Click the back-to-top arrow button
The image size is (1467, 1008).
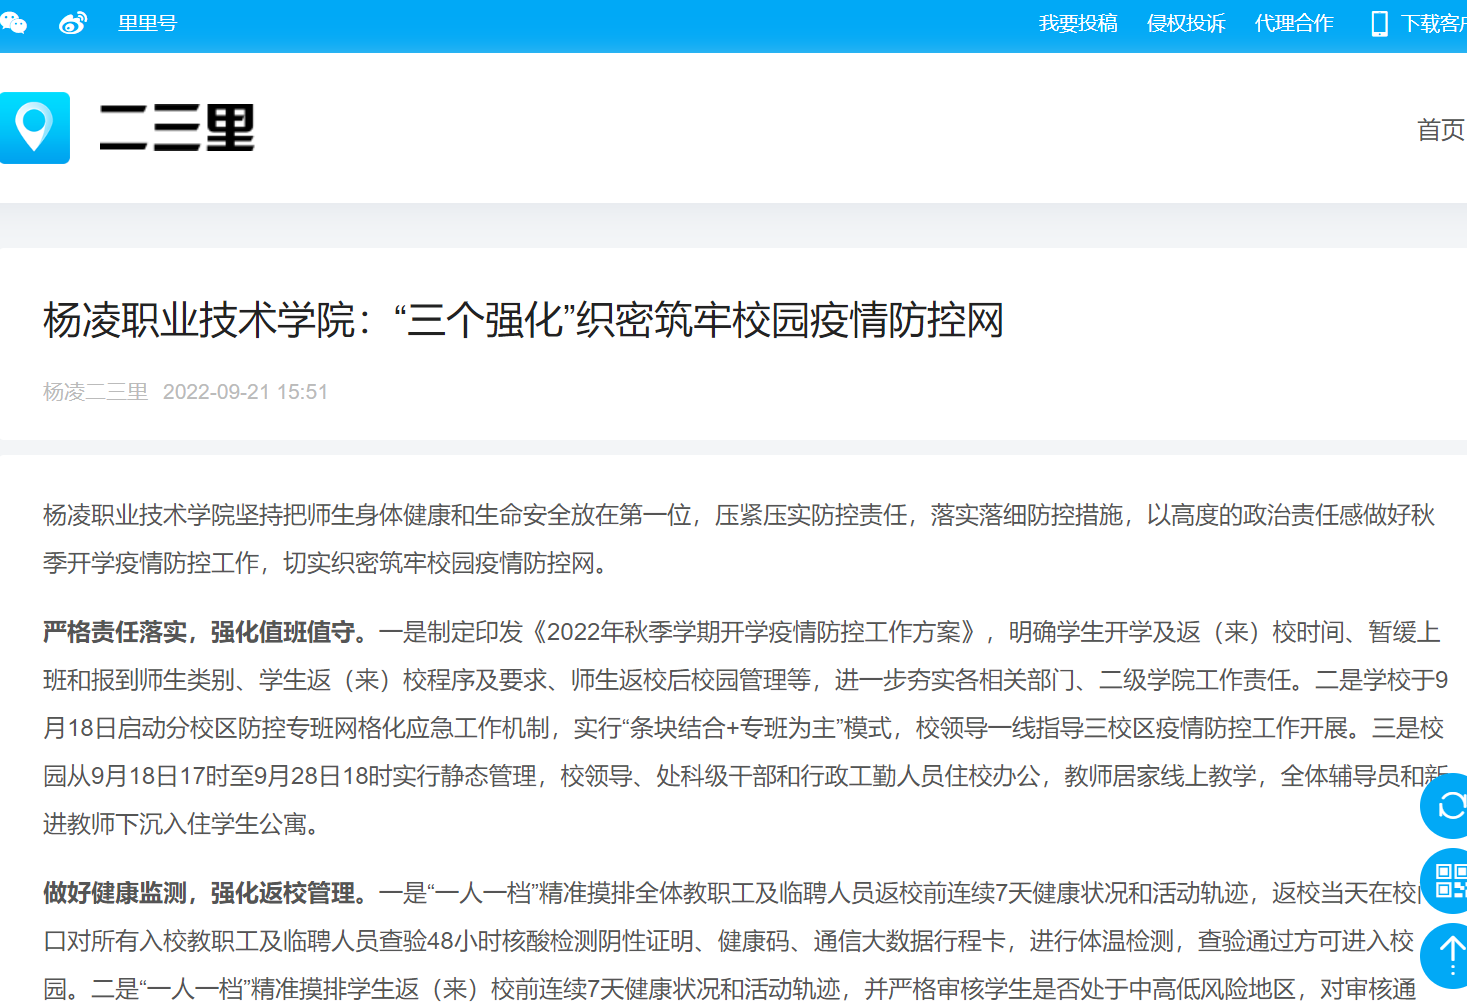coord(1449,956)
